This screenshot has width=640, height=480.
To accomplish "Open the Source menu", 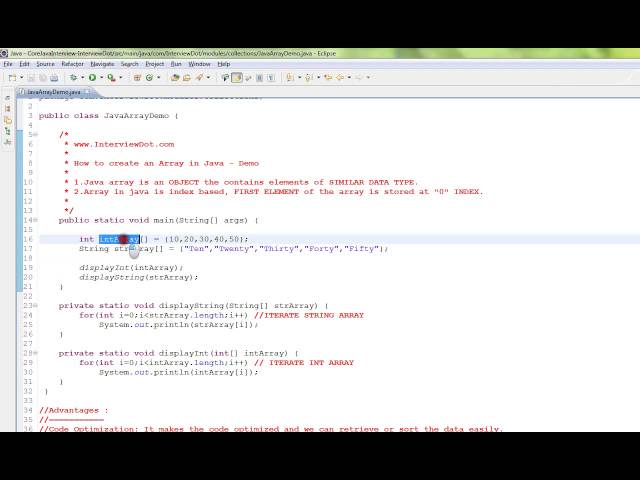I will pos(45,64).
